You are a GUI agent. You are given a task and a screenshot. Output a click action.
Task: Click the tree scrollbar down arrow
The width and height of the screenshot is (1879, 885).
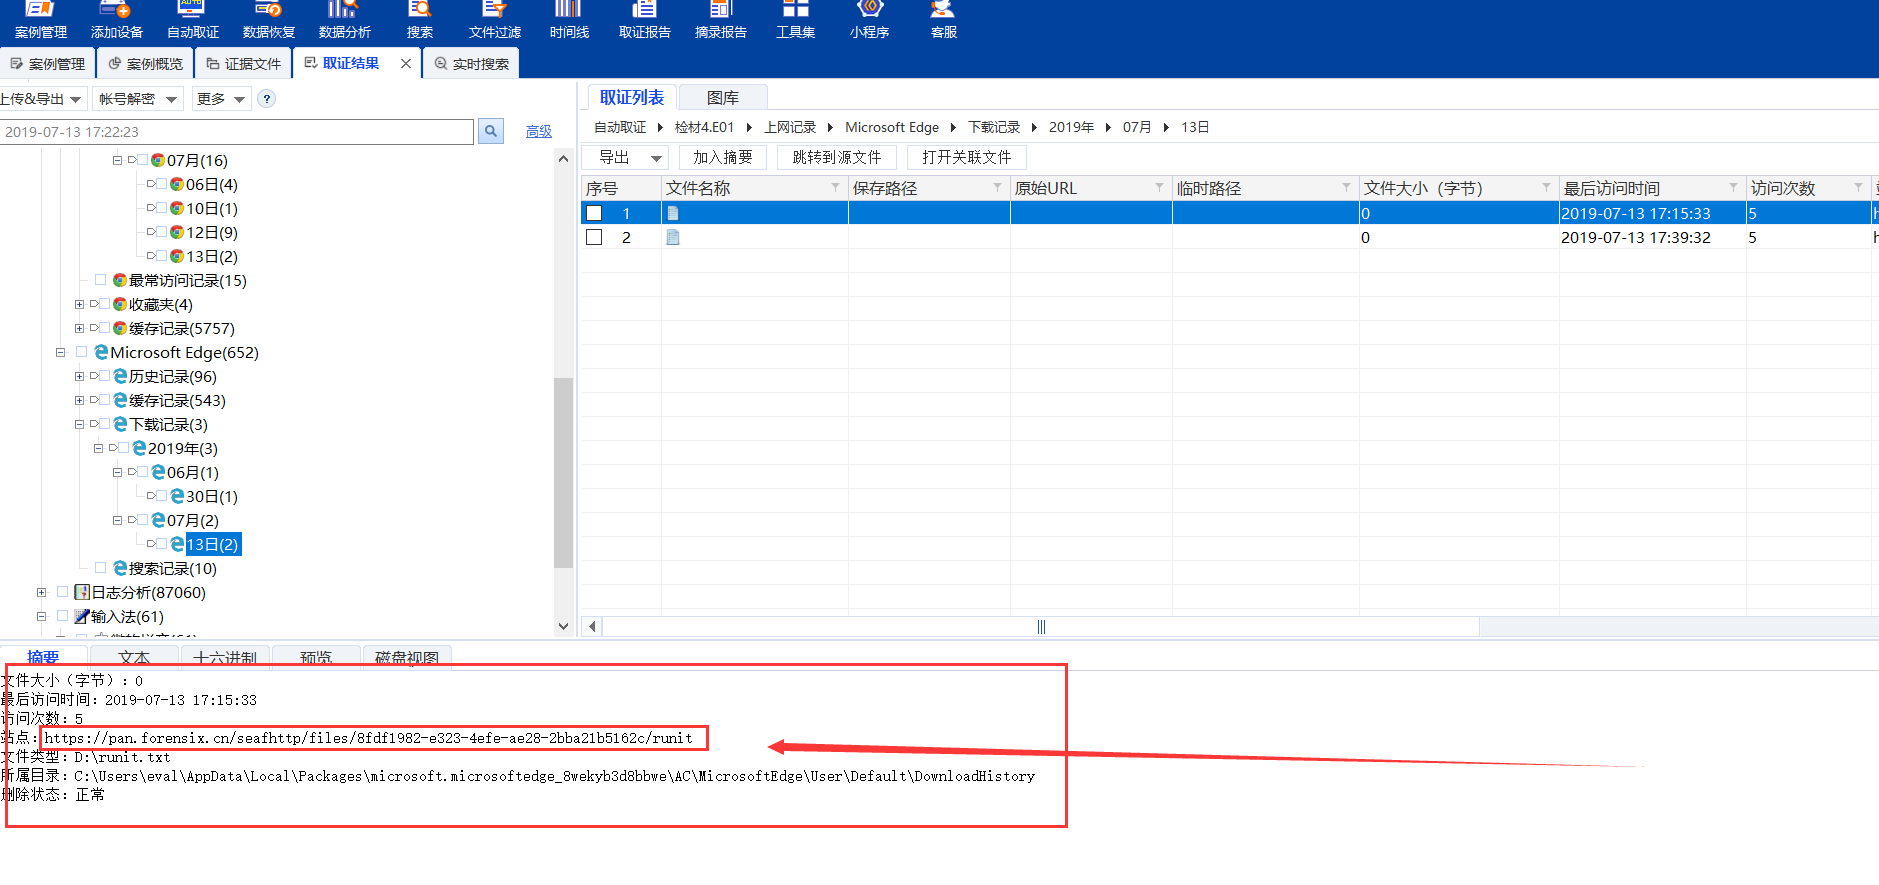(x=563, y=626)
